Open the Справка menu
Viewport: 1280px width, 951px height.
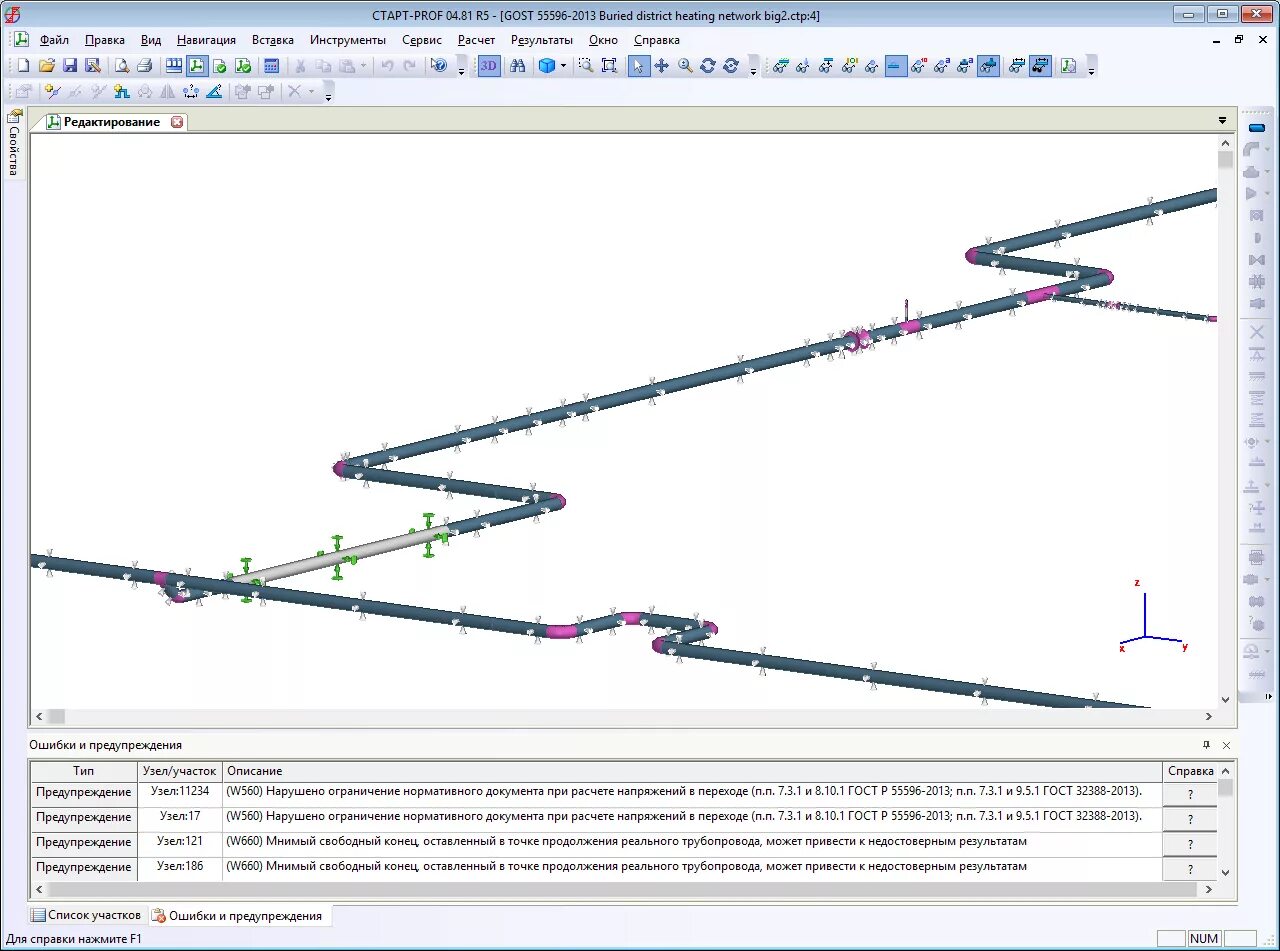(x=657, y=40)
